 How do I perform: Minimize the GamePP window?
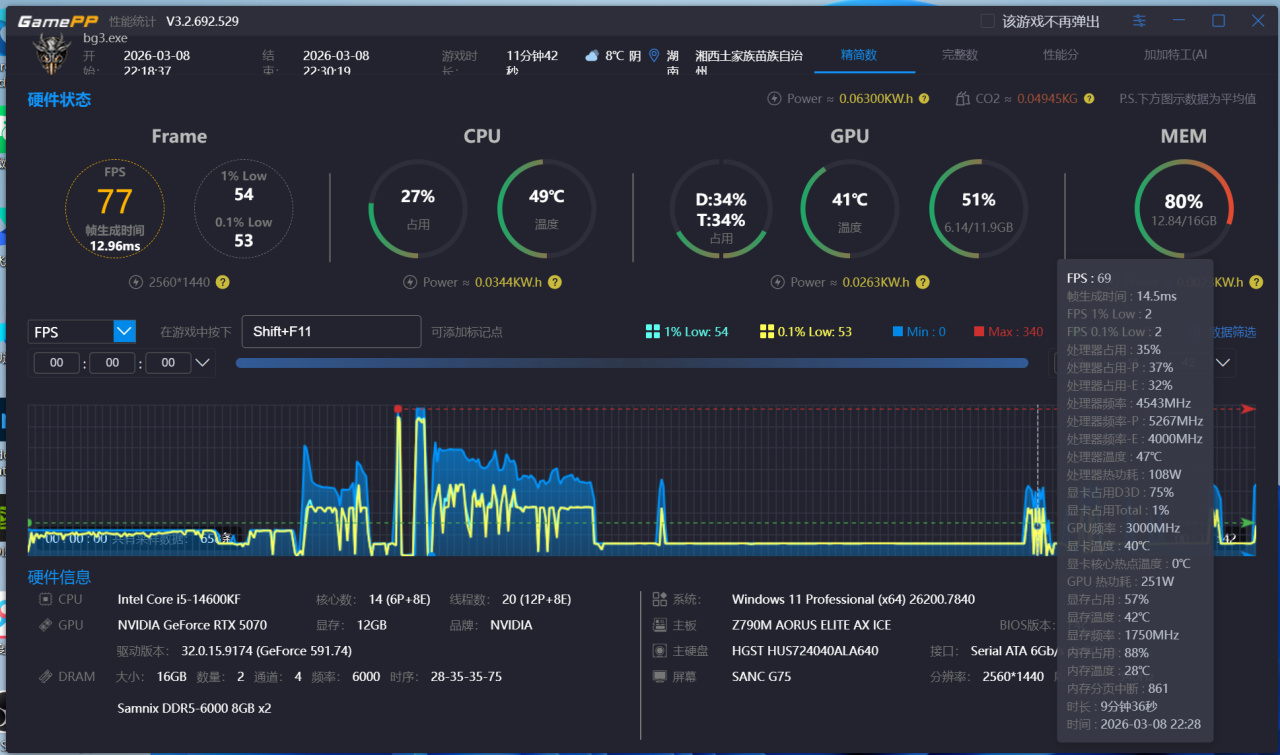(x=1179, y=21)
